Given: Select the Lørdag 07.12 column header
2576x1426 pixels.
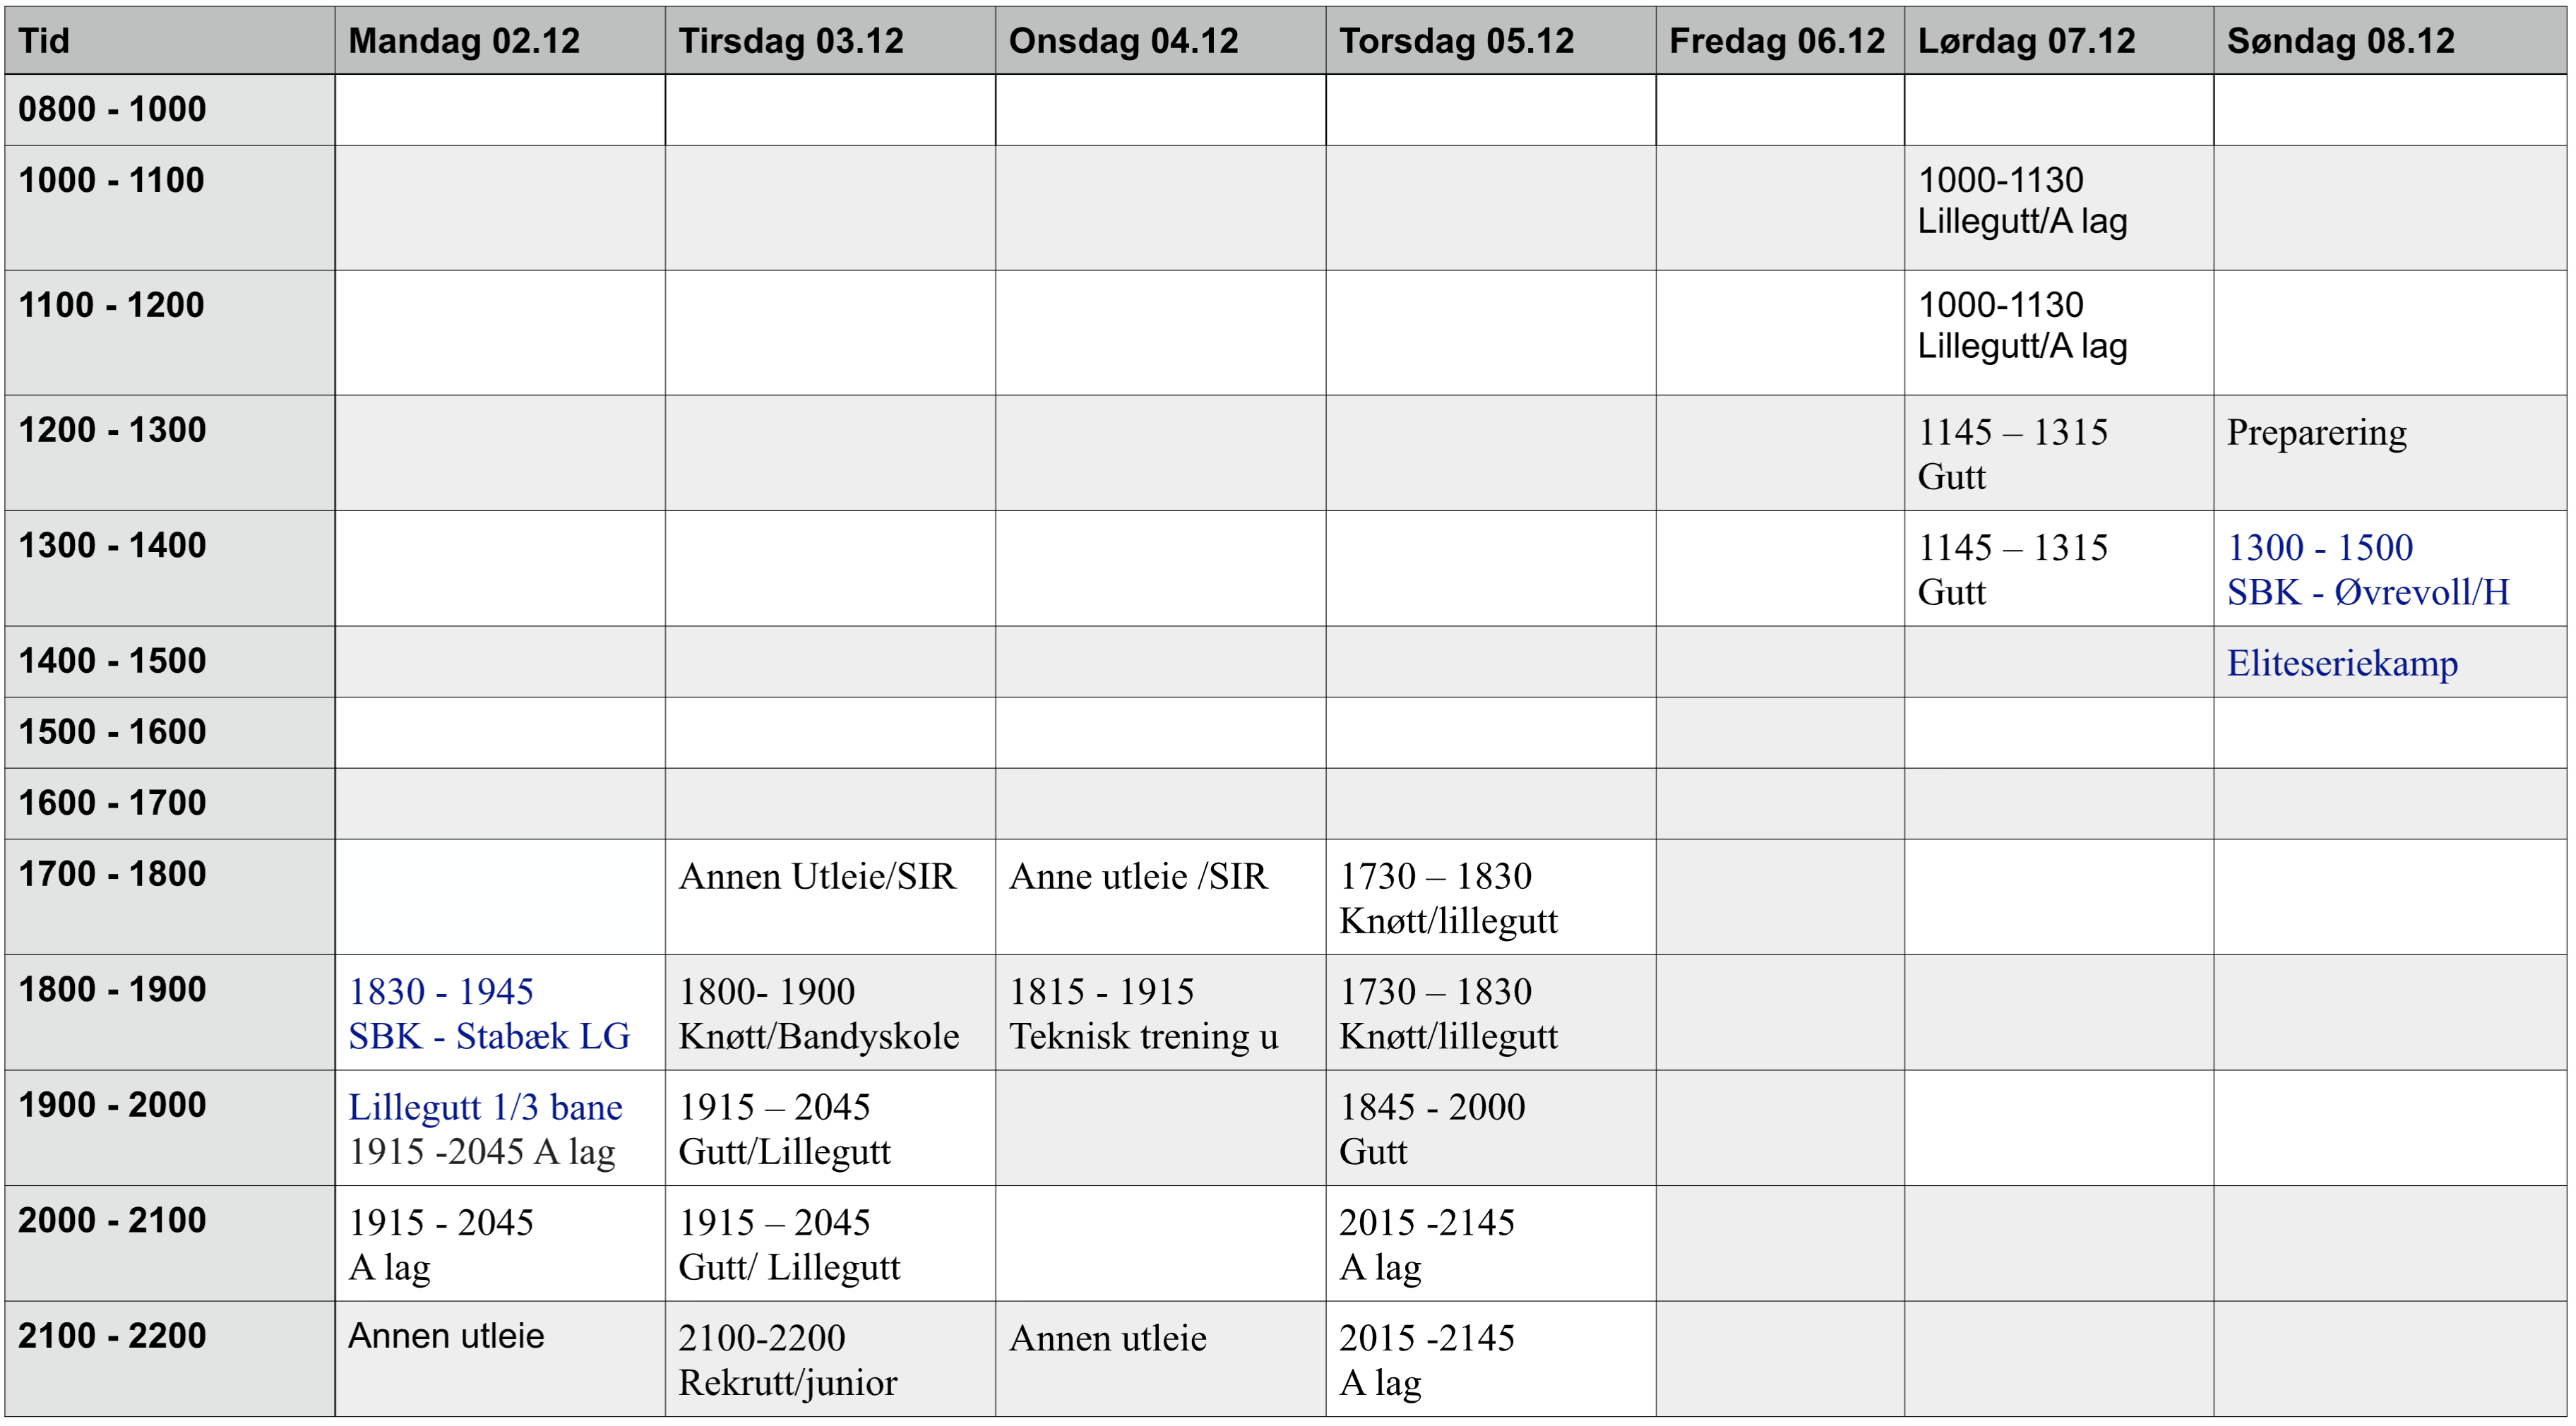Looking at the screenshot, I should (x=2026, y=41).
